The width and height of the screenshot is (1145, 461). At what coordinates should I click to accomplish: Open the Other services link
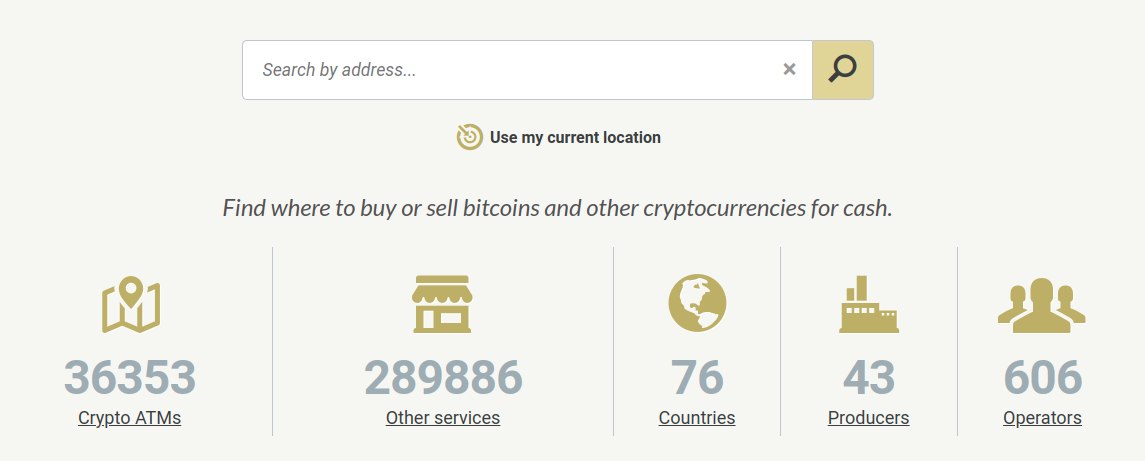443,418
